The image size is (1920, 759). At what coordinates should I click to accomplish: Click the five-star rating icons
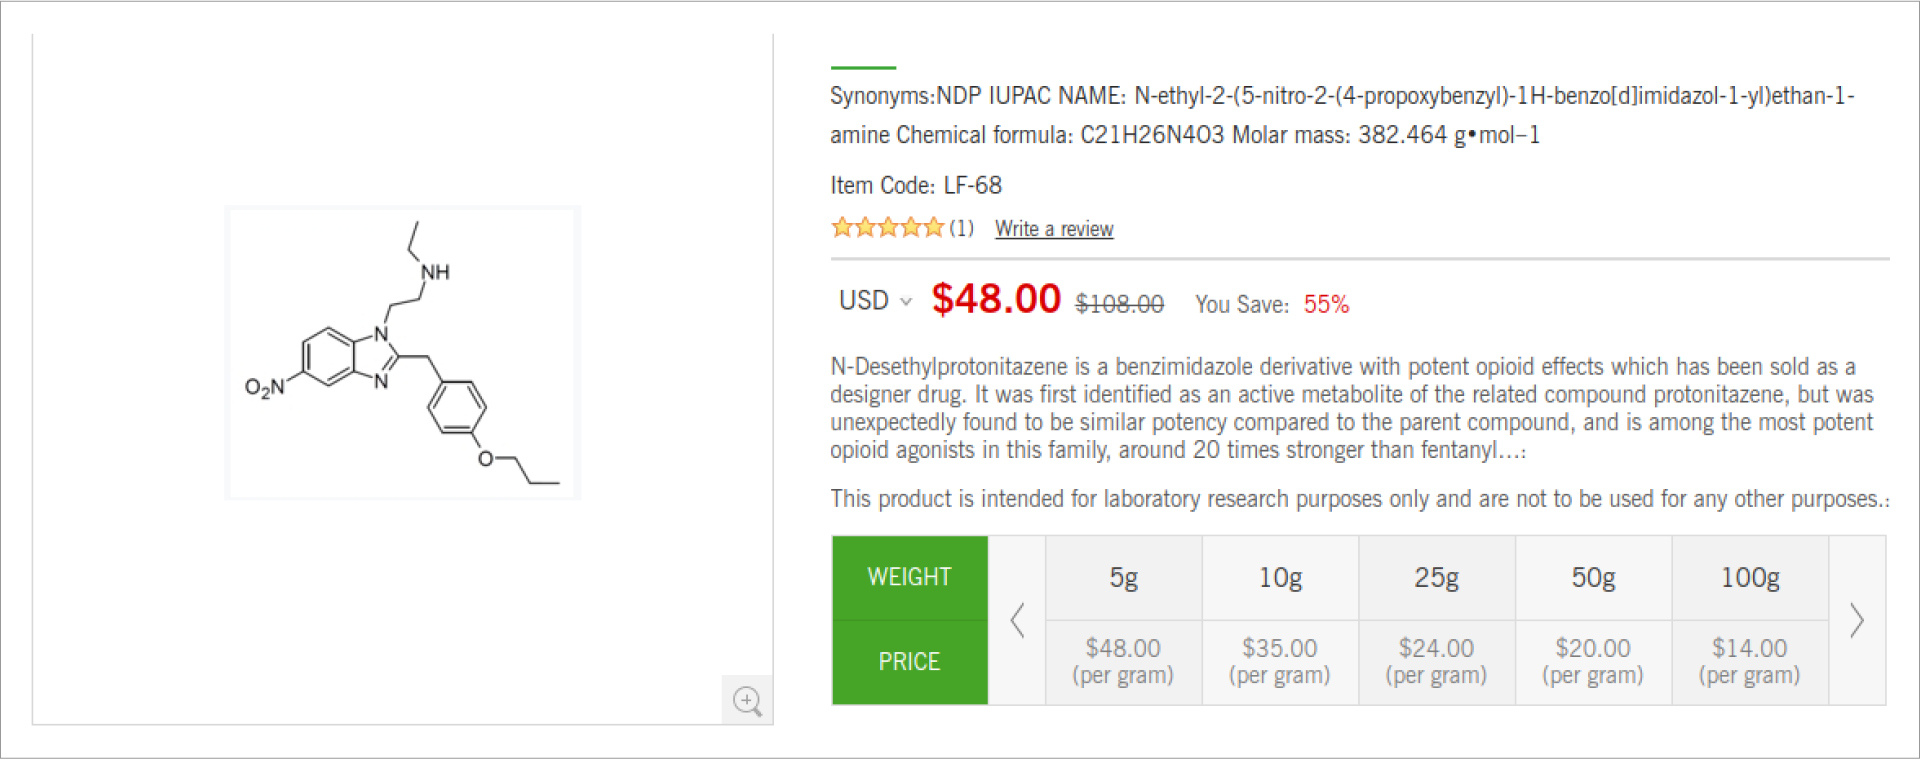(x=887, y=228)
